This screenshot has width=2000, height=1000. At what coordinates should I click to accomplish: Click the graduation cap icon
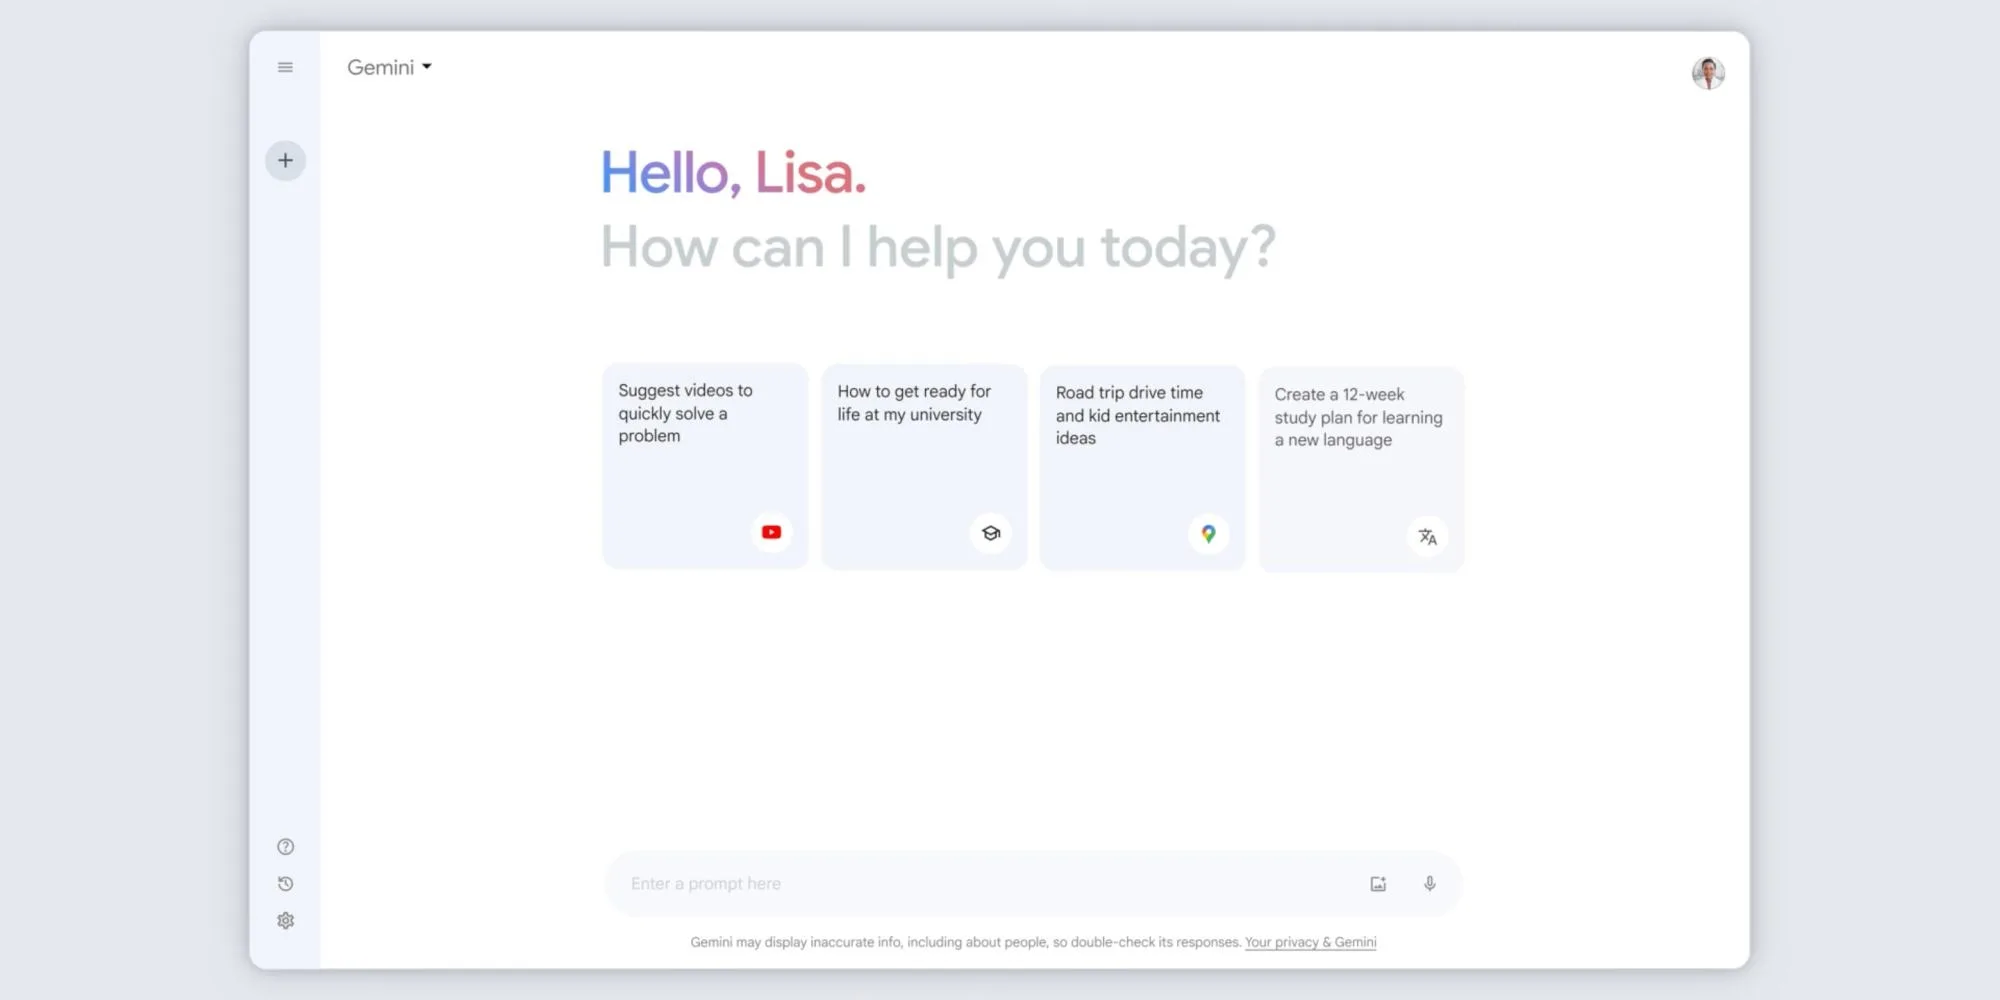(x=990, y=534)
